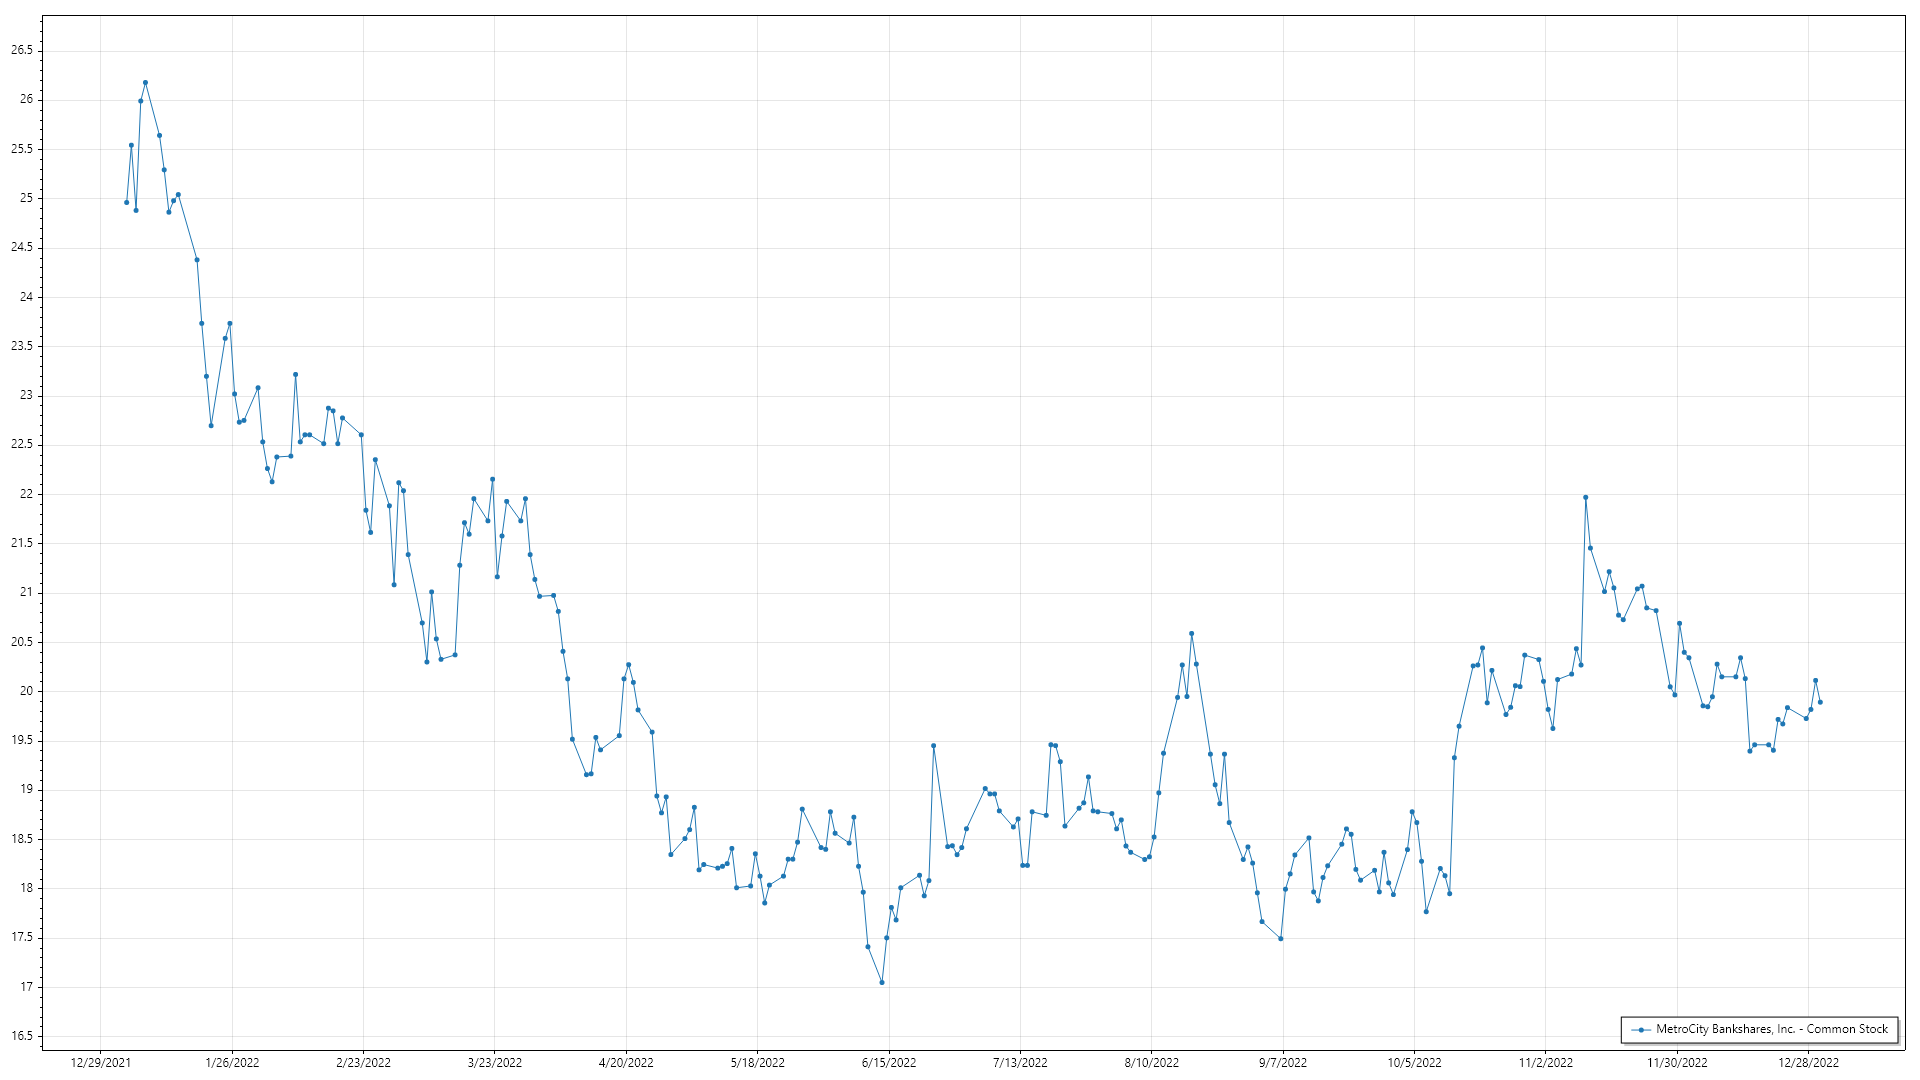Image resolution: width=1920 pixels, height=1080 pixels.
Task: Click y-axis value 17.5
Action: click(x=22, y=937)
